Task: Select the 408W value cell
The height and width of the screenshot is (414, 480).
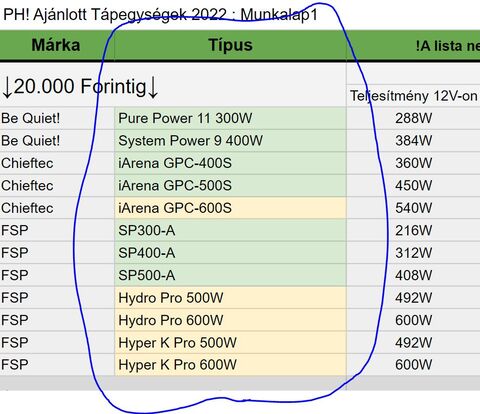Action: pyautogui.click(x=414, y=275)
